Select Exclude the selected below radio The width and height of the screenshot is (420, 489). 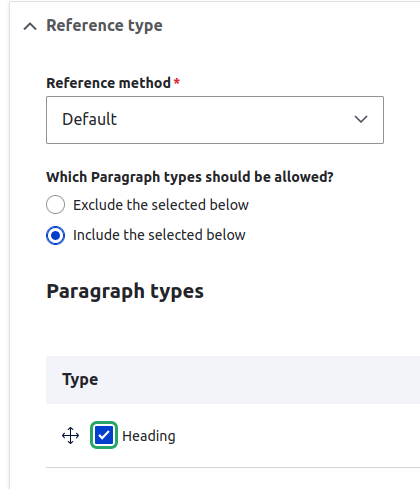point(55,204)
